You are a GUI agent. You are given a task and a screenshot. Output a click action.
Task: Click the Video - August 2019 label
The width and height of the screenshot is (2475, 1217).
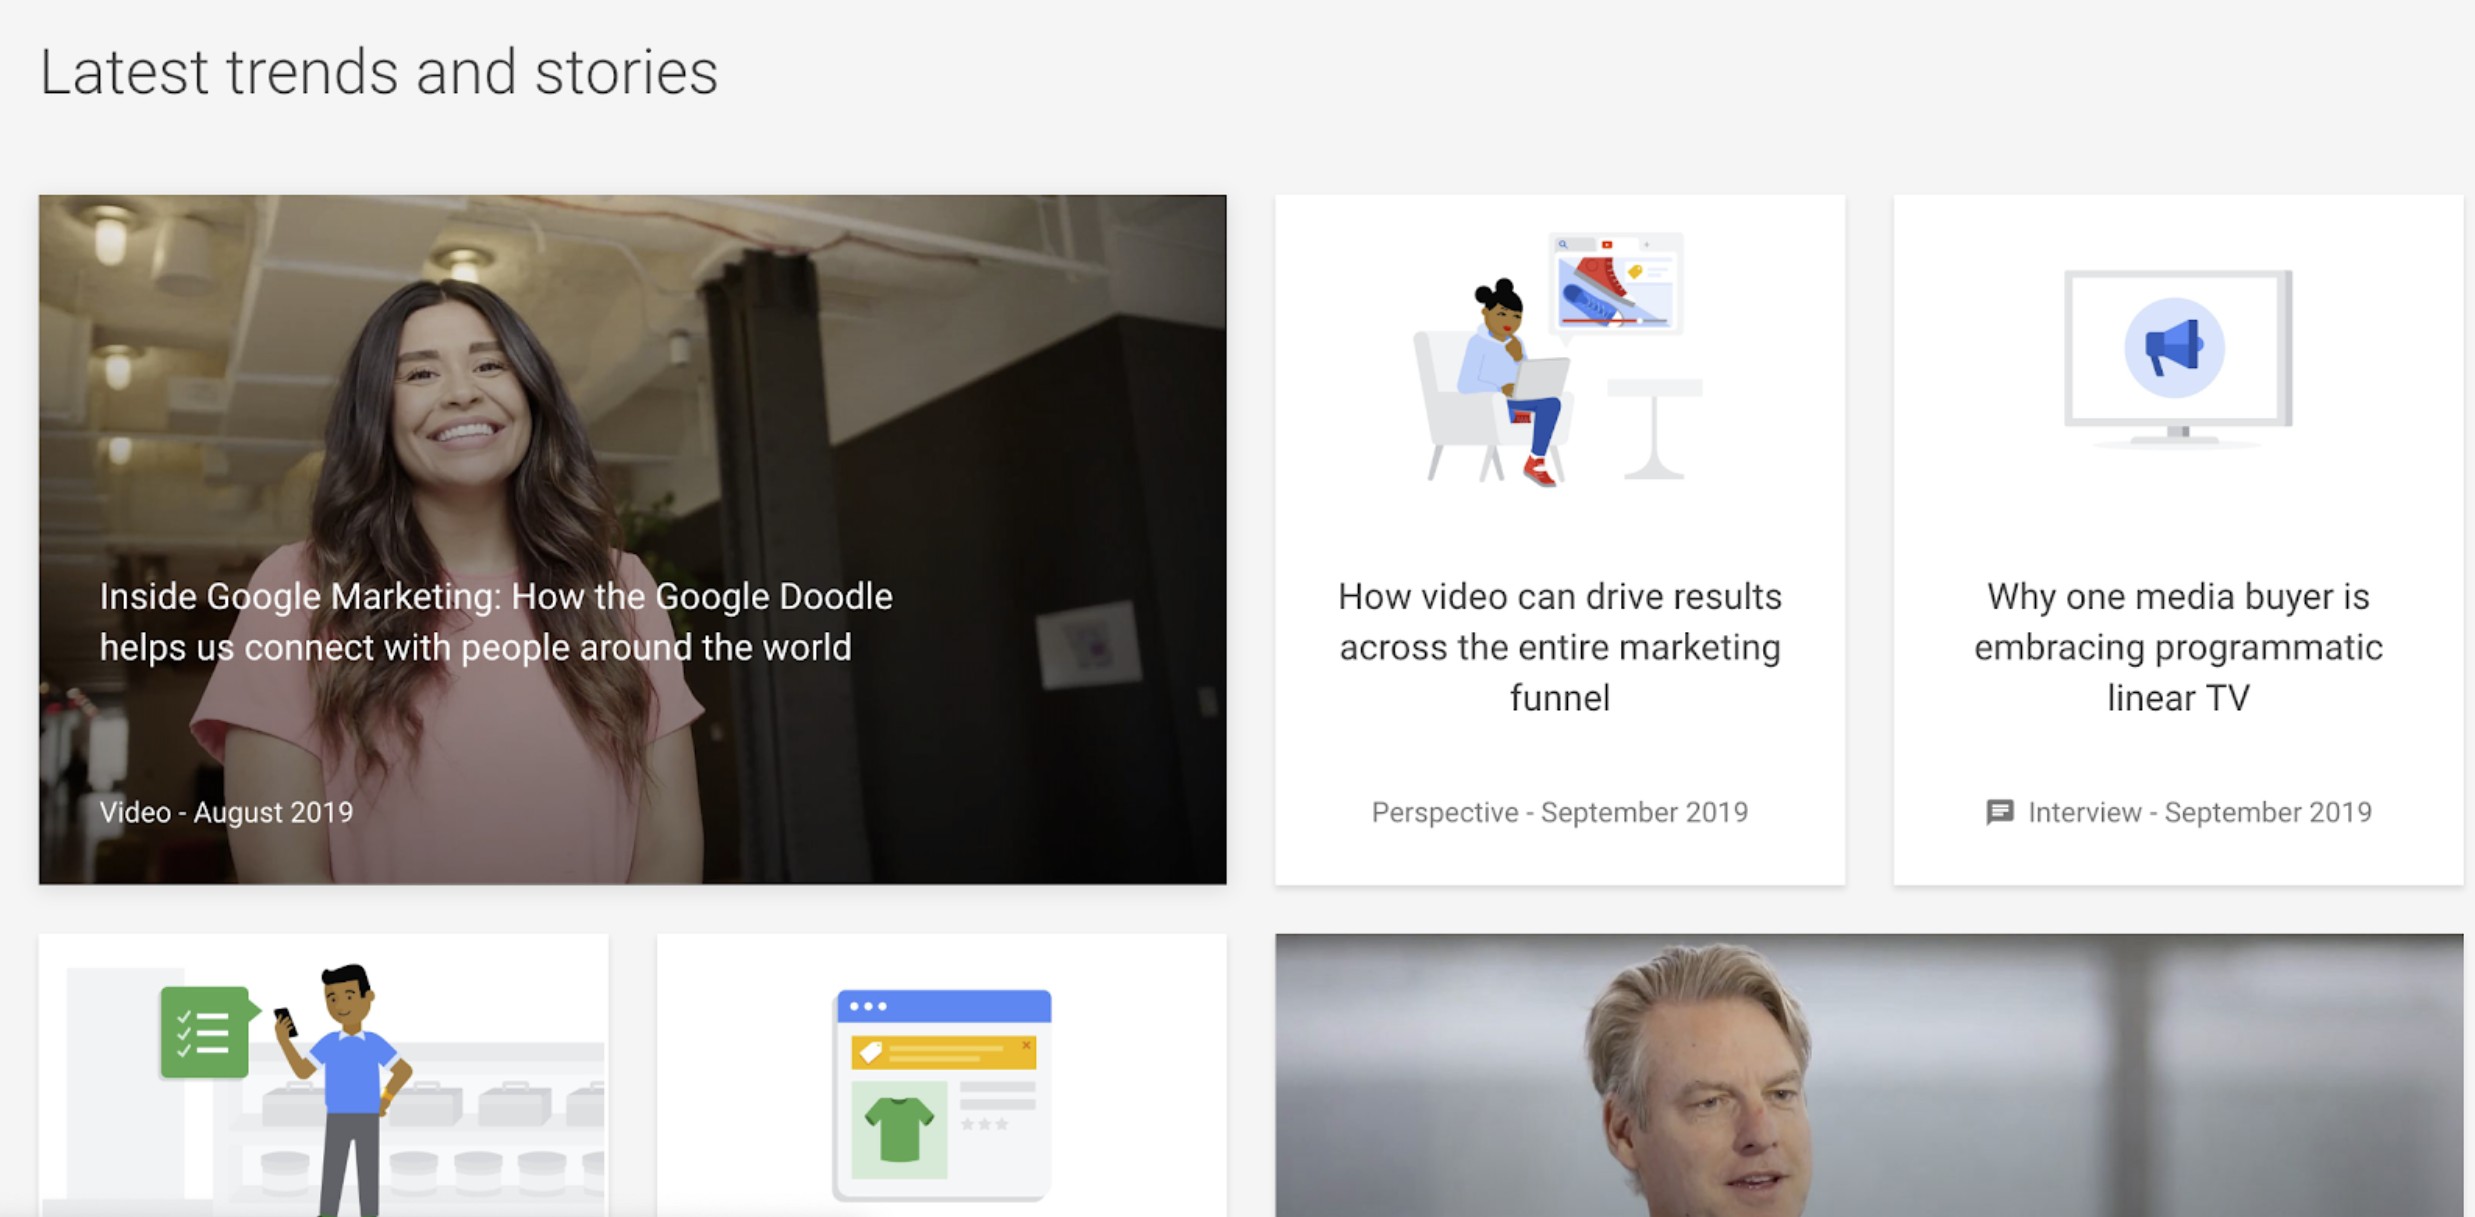[x=226, y=812]
